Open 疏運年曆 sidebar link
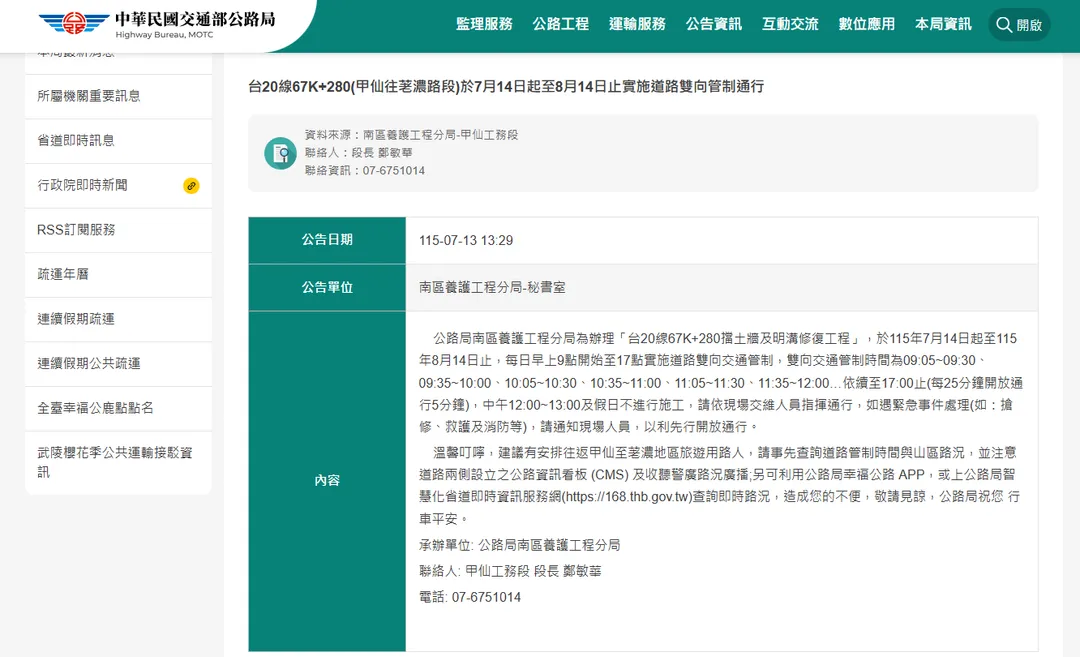Image resolution: width=1080 pixels, height=657 pixels. pyautogui.click(x=118, y=274)
